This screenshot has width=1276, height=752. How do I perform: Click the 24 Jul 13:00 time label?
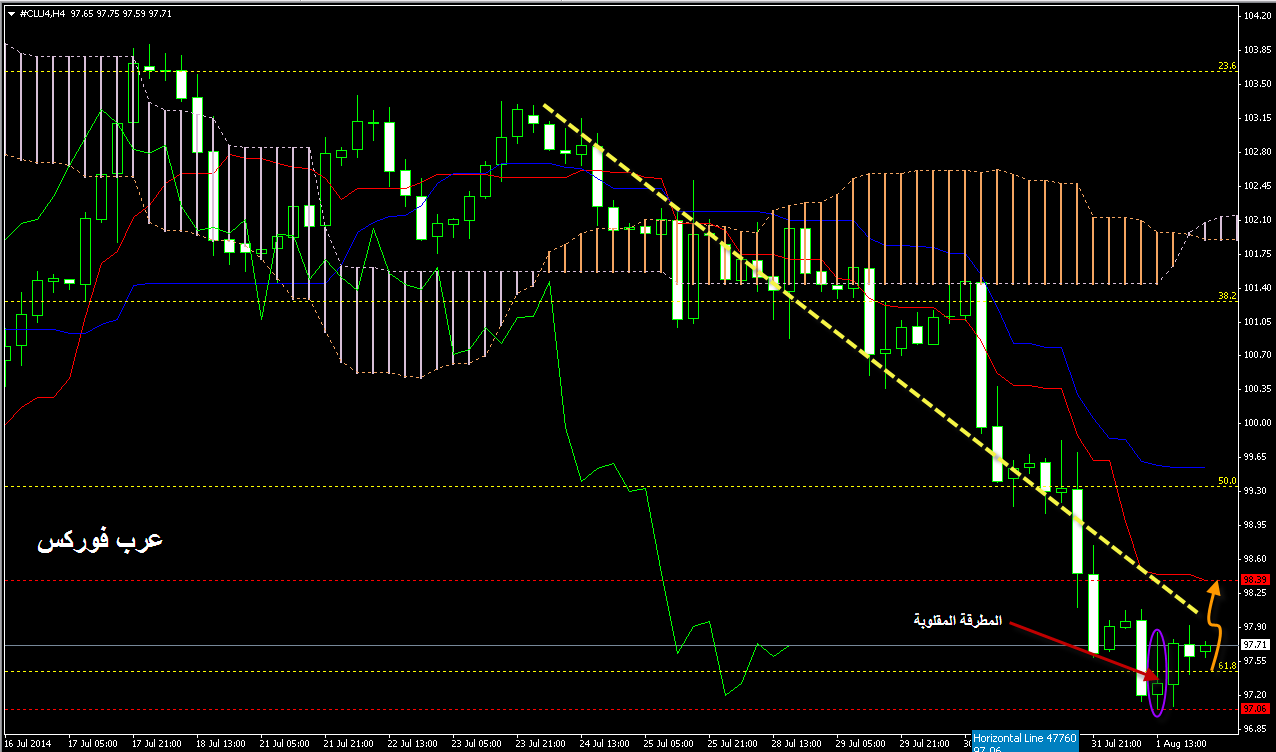(605, 744)
